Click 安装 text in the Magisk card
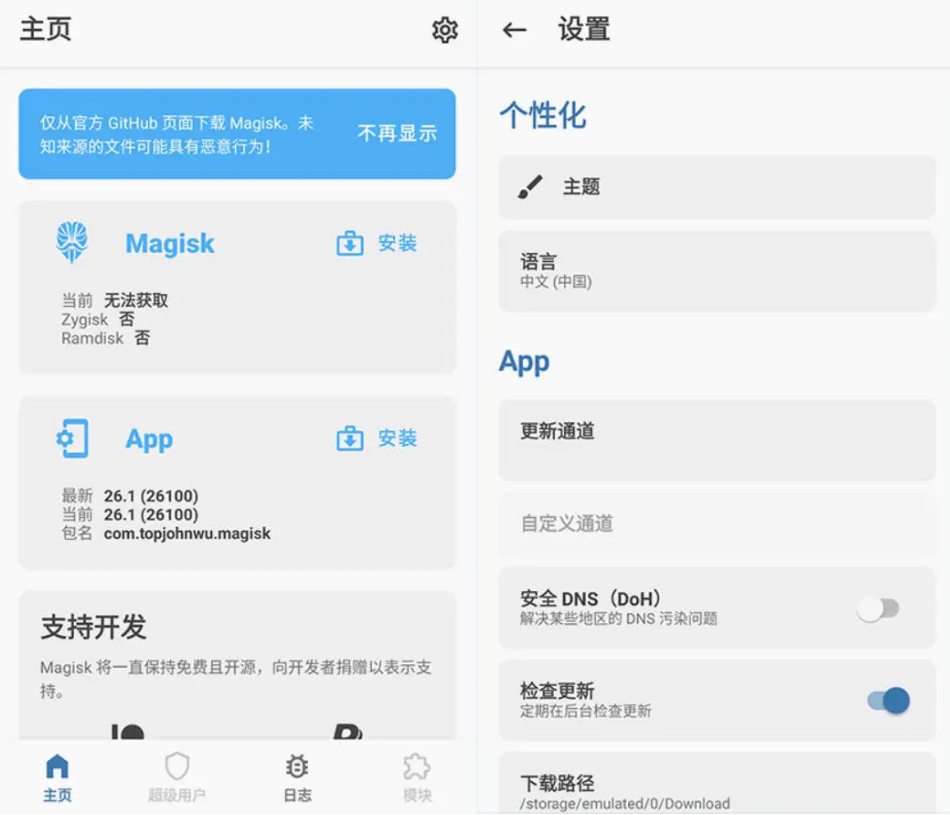The width and height of the screenshot is (950, 815). [x=397, y=243]
